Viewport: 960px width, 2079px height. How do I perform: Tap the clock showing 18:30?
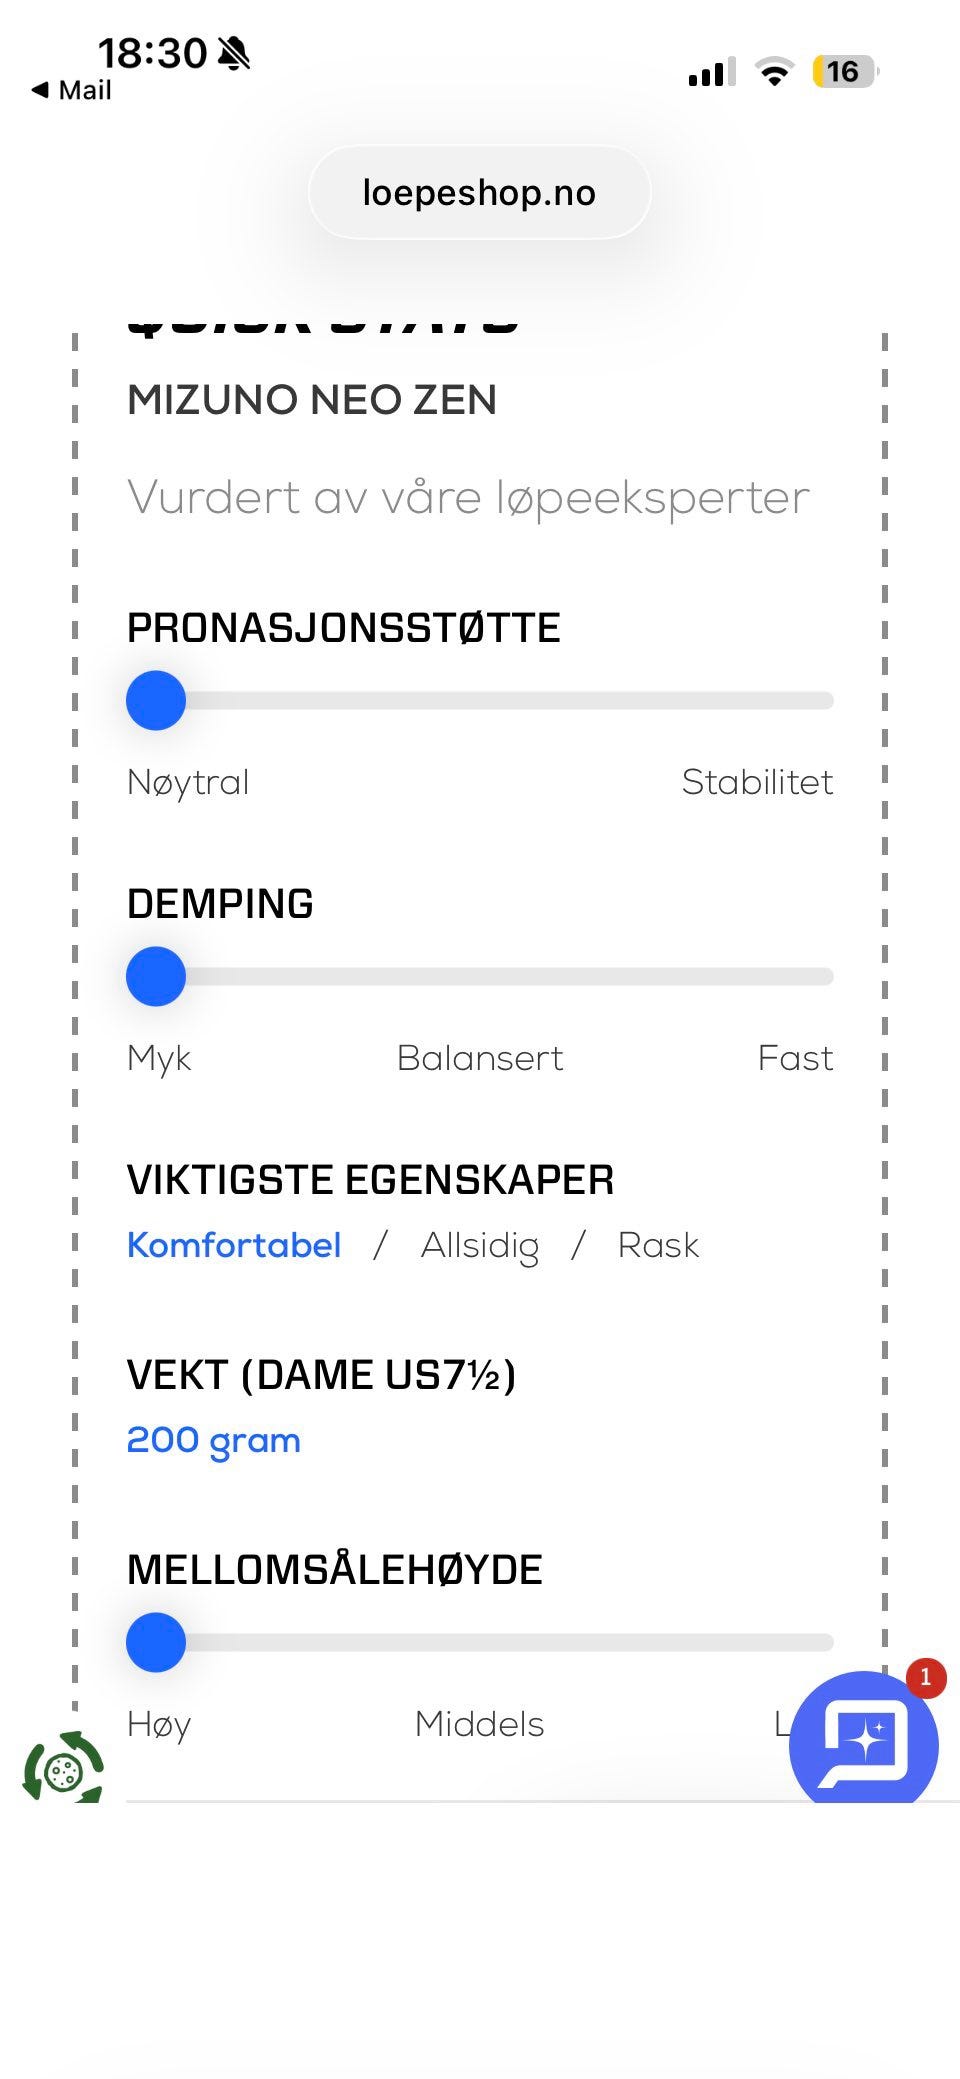[152, 53]
